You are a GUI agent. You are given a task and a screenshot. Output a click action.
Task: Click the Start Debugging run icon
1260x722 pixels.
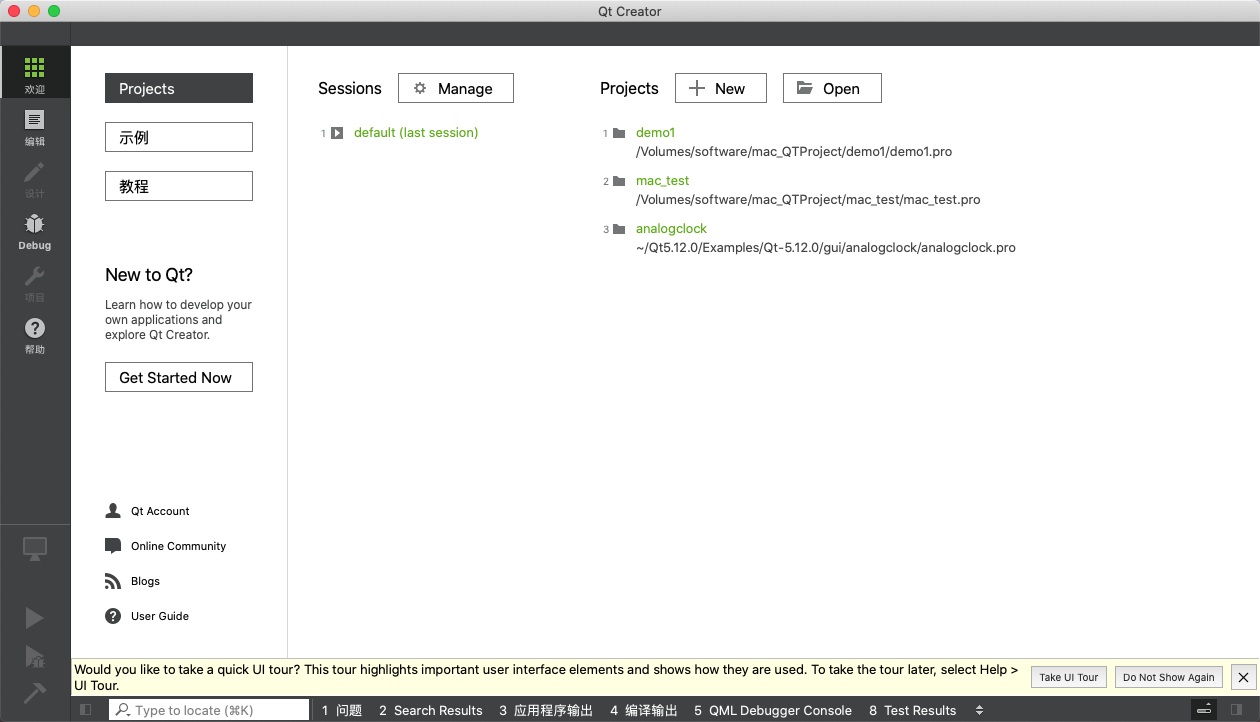tap(35, 656)
